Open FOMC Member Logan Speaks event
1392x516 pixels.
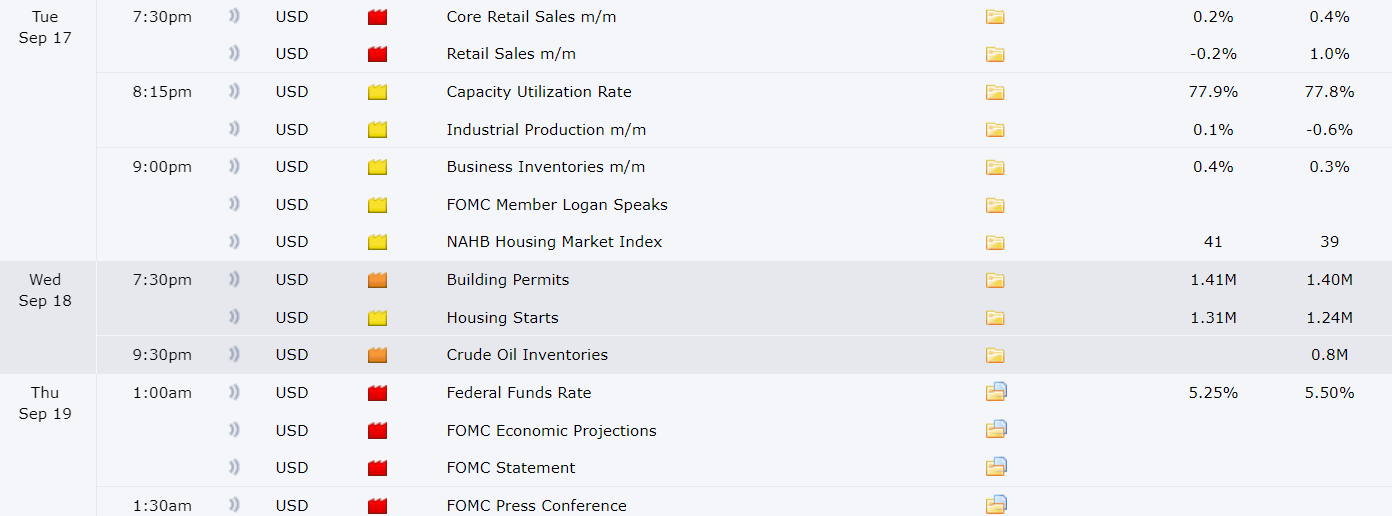pos(557,205)
